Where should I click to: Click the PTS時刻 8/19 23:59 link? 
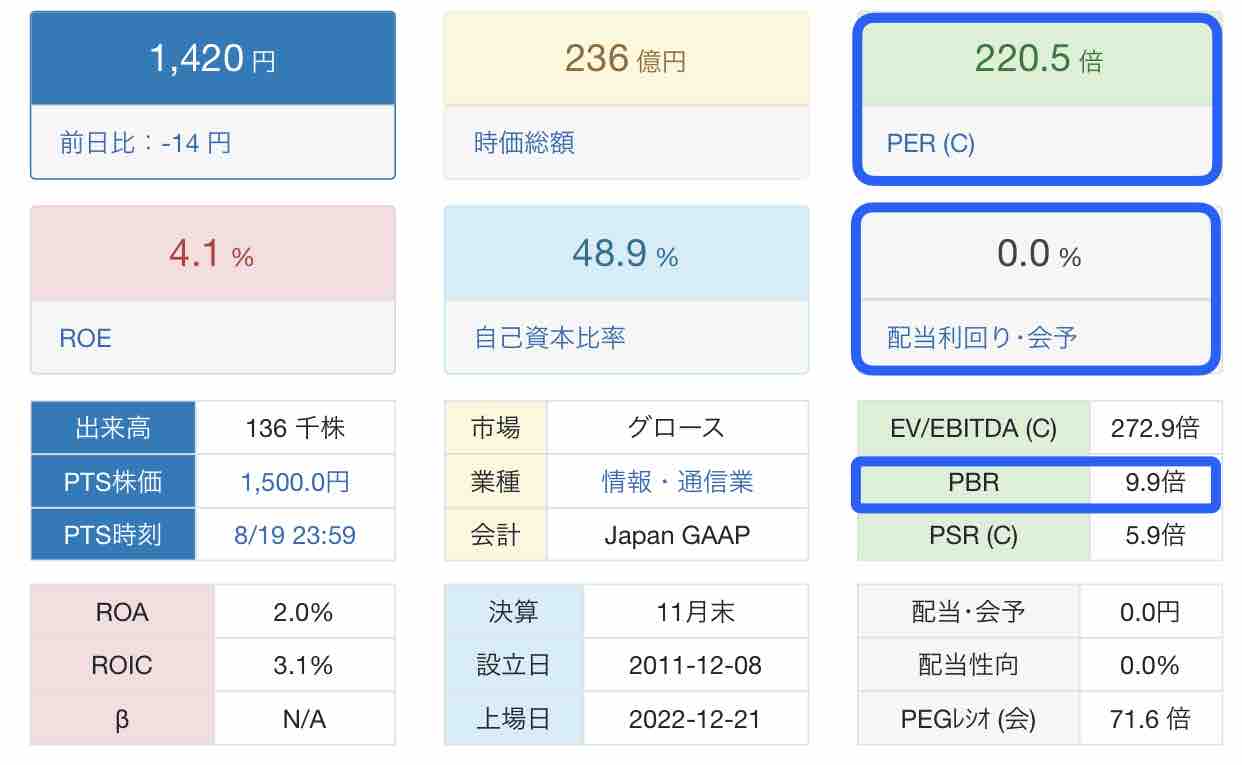click(x=295, y=535)
